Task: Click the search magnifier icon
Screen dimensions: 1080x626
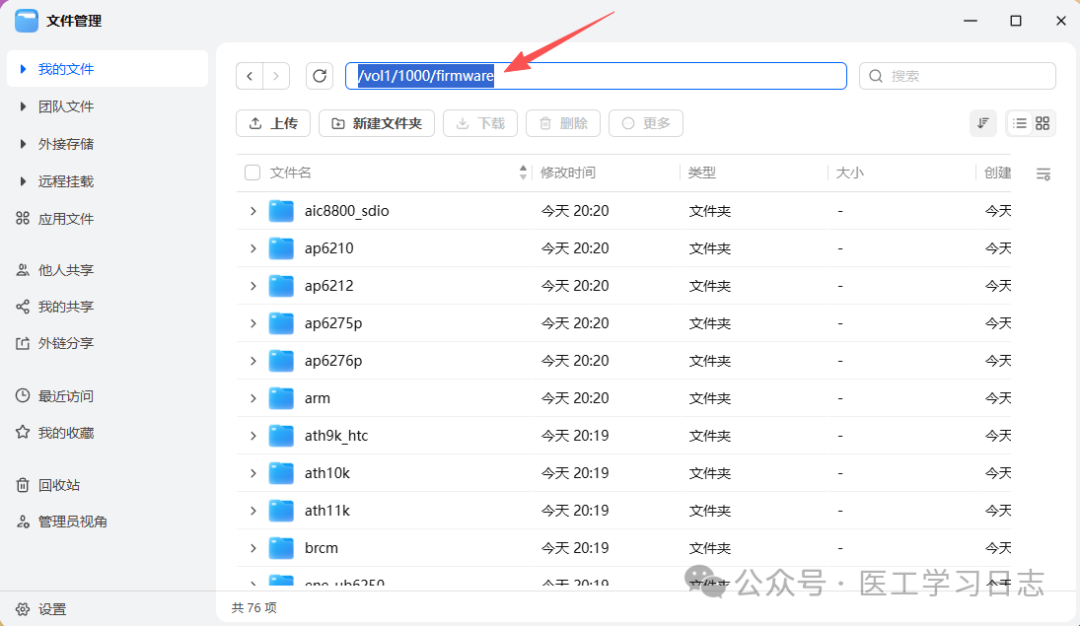Action: pos(875,75)
